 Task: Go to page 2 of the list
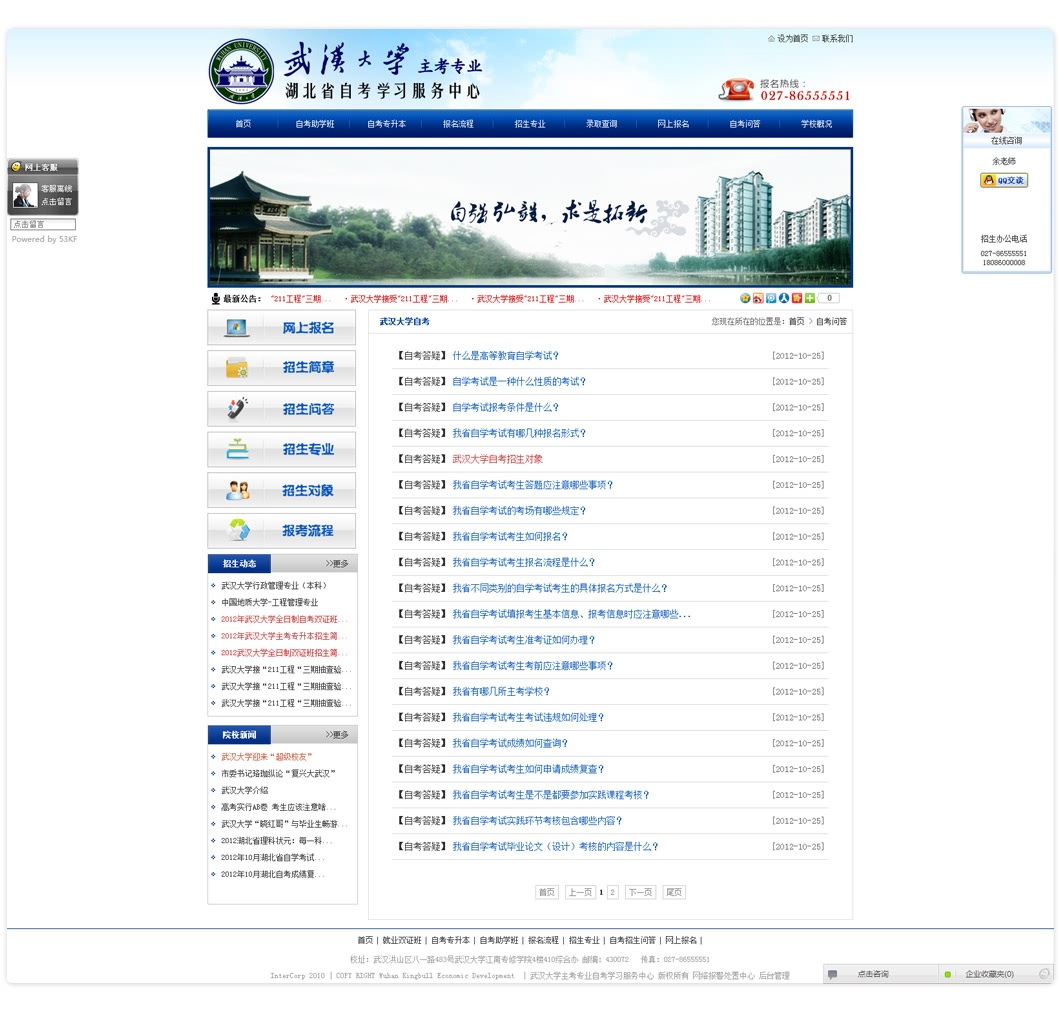pos(612,892)
